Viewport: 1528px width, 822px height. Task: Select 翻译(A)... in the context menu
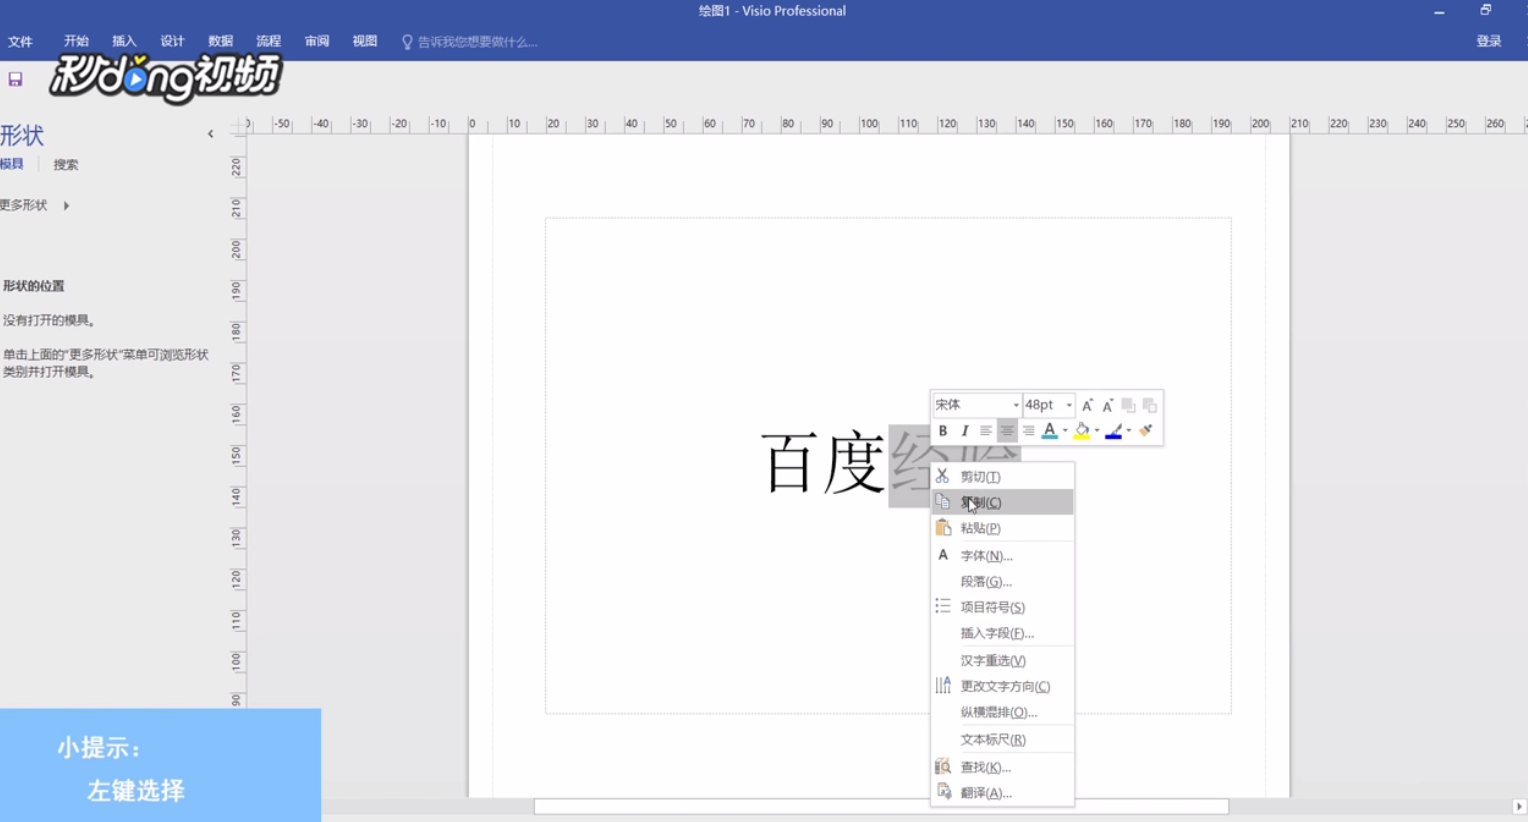[x=1002, y=793]
